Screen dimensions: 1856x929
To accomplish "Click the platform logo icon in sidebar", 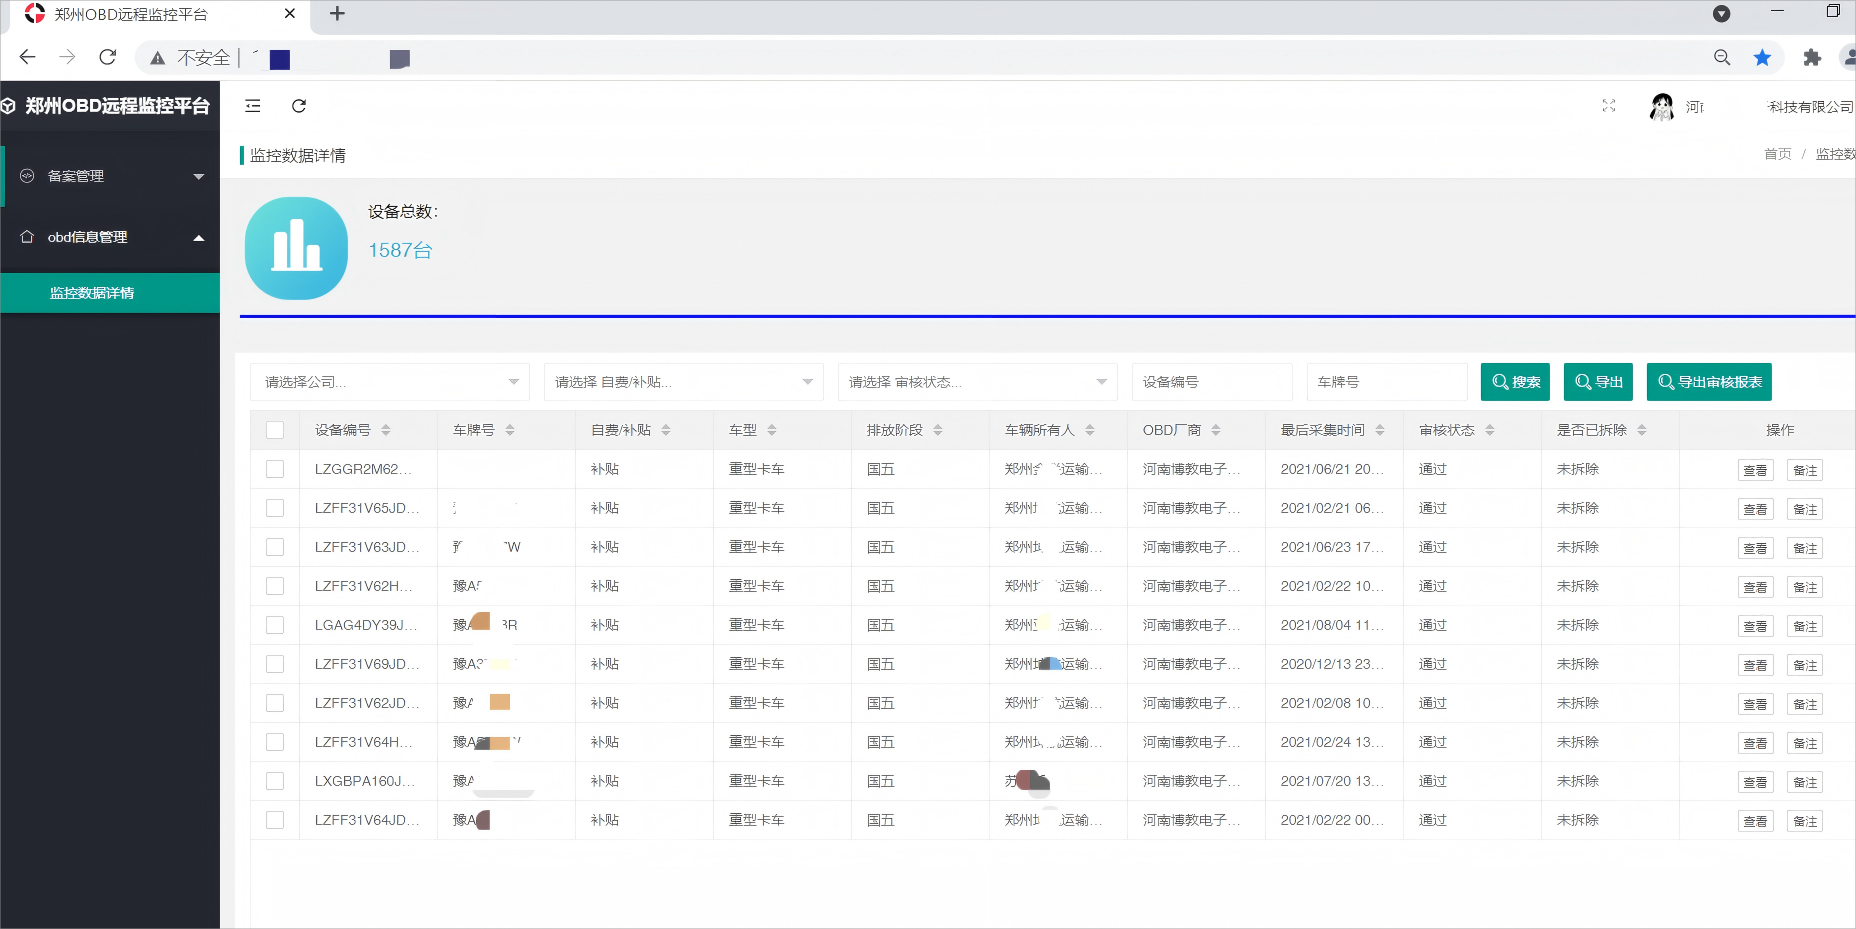I will pos(9,106).
